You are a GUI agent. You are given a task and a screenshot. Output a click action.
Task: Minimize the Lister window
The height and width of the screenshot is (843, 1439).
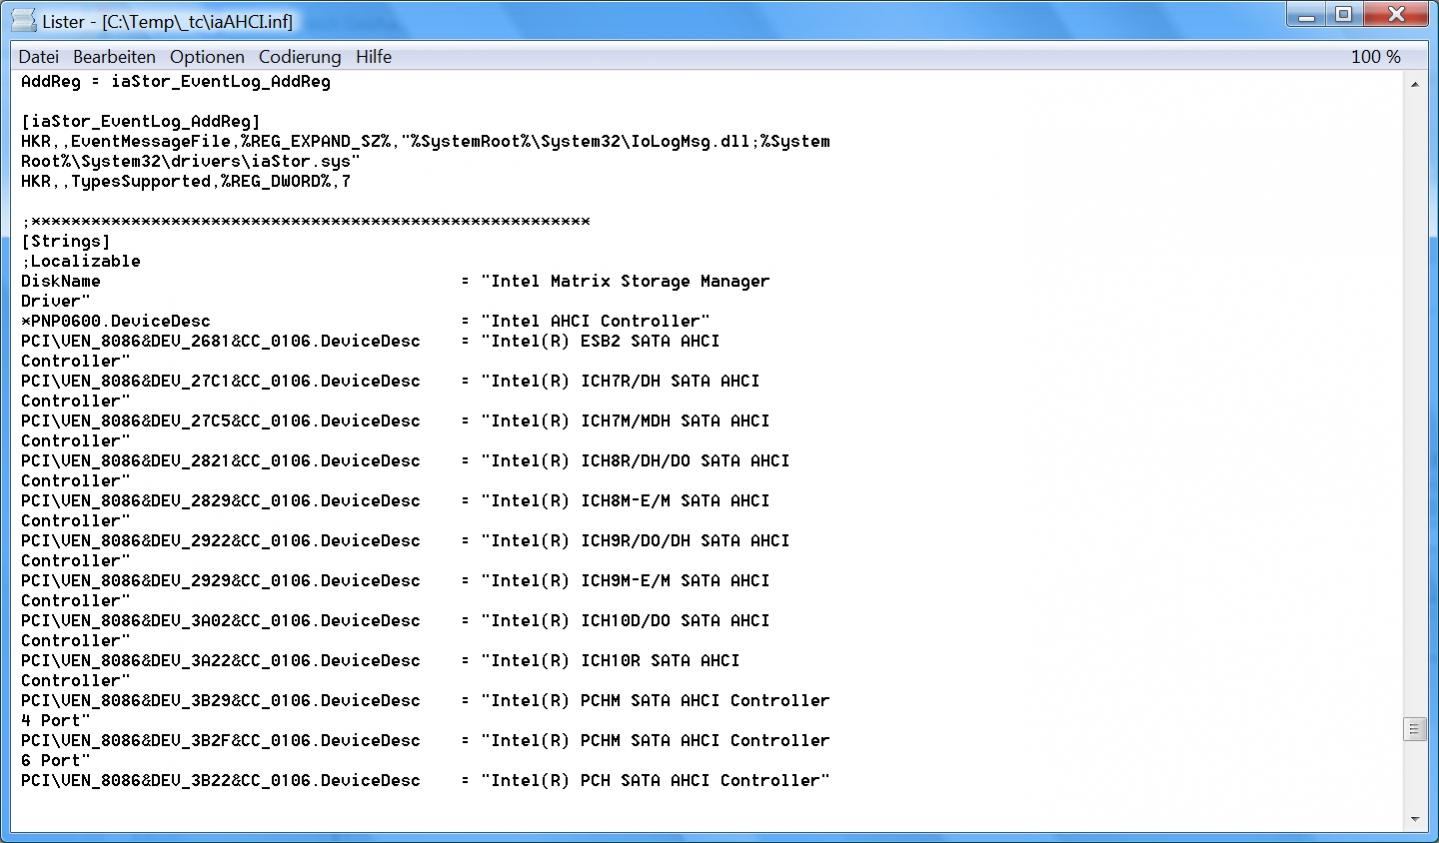pyautogui.click(x=1307, y=15)
